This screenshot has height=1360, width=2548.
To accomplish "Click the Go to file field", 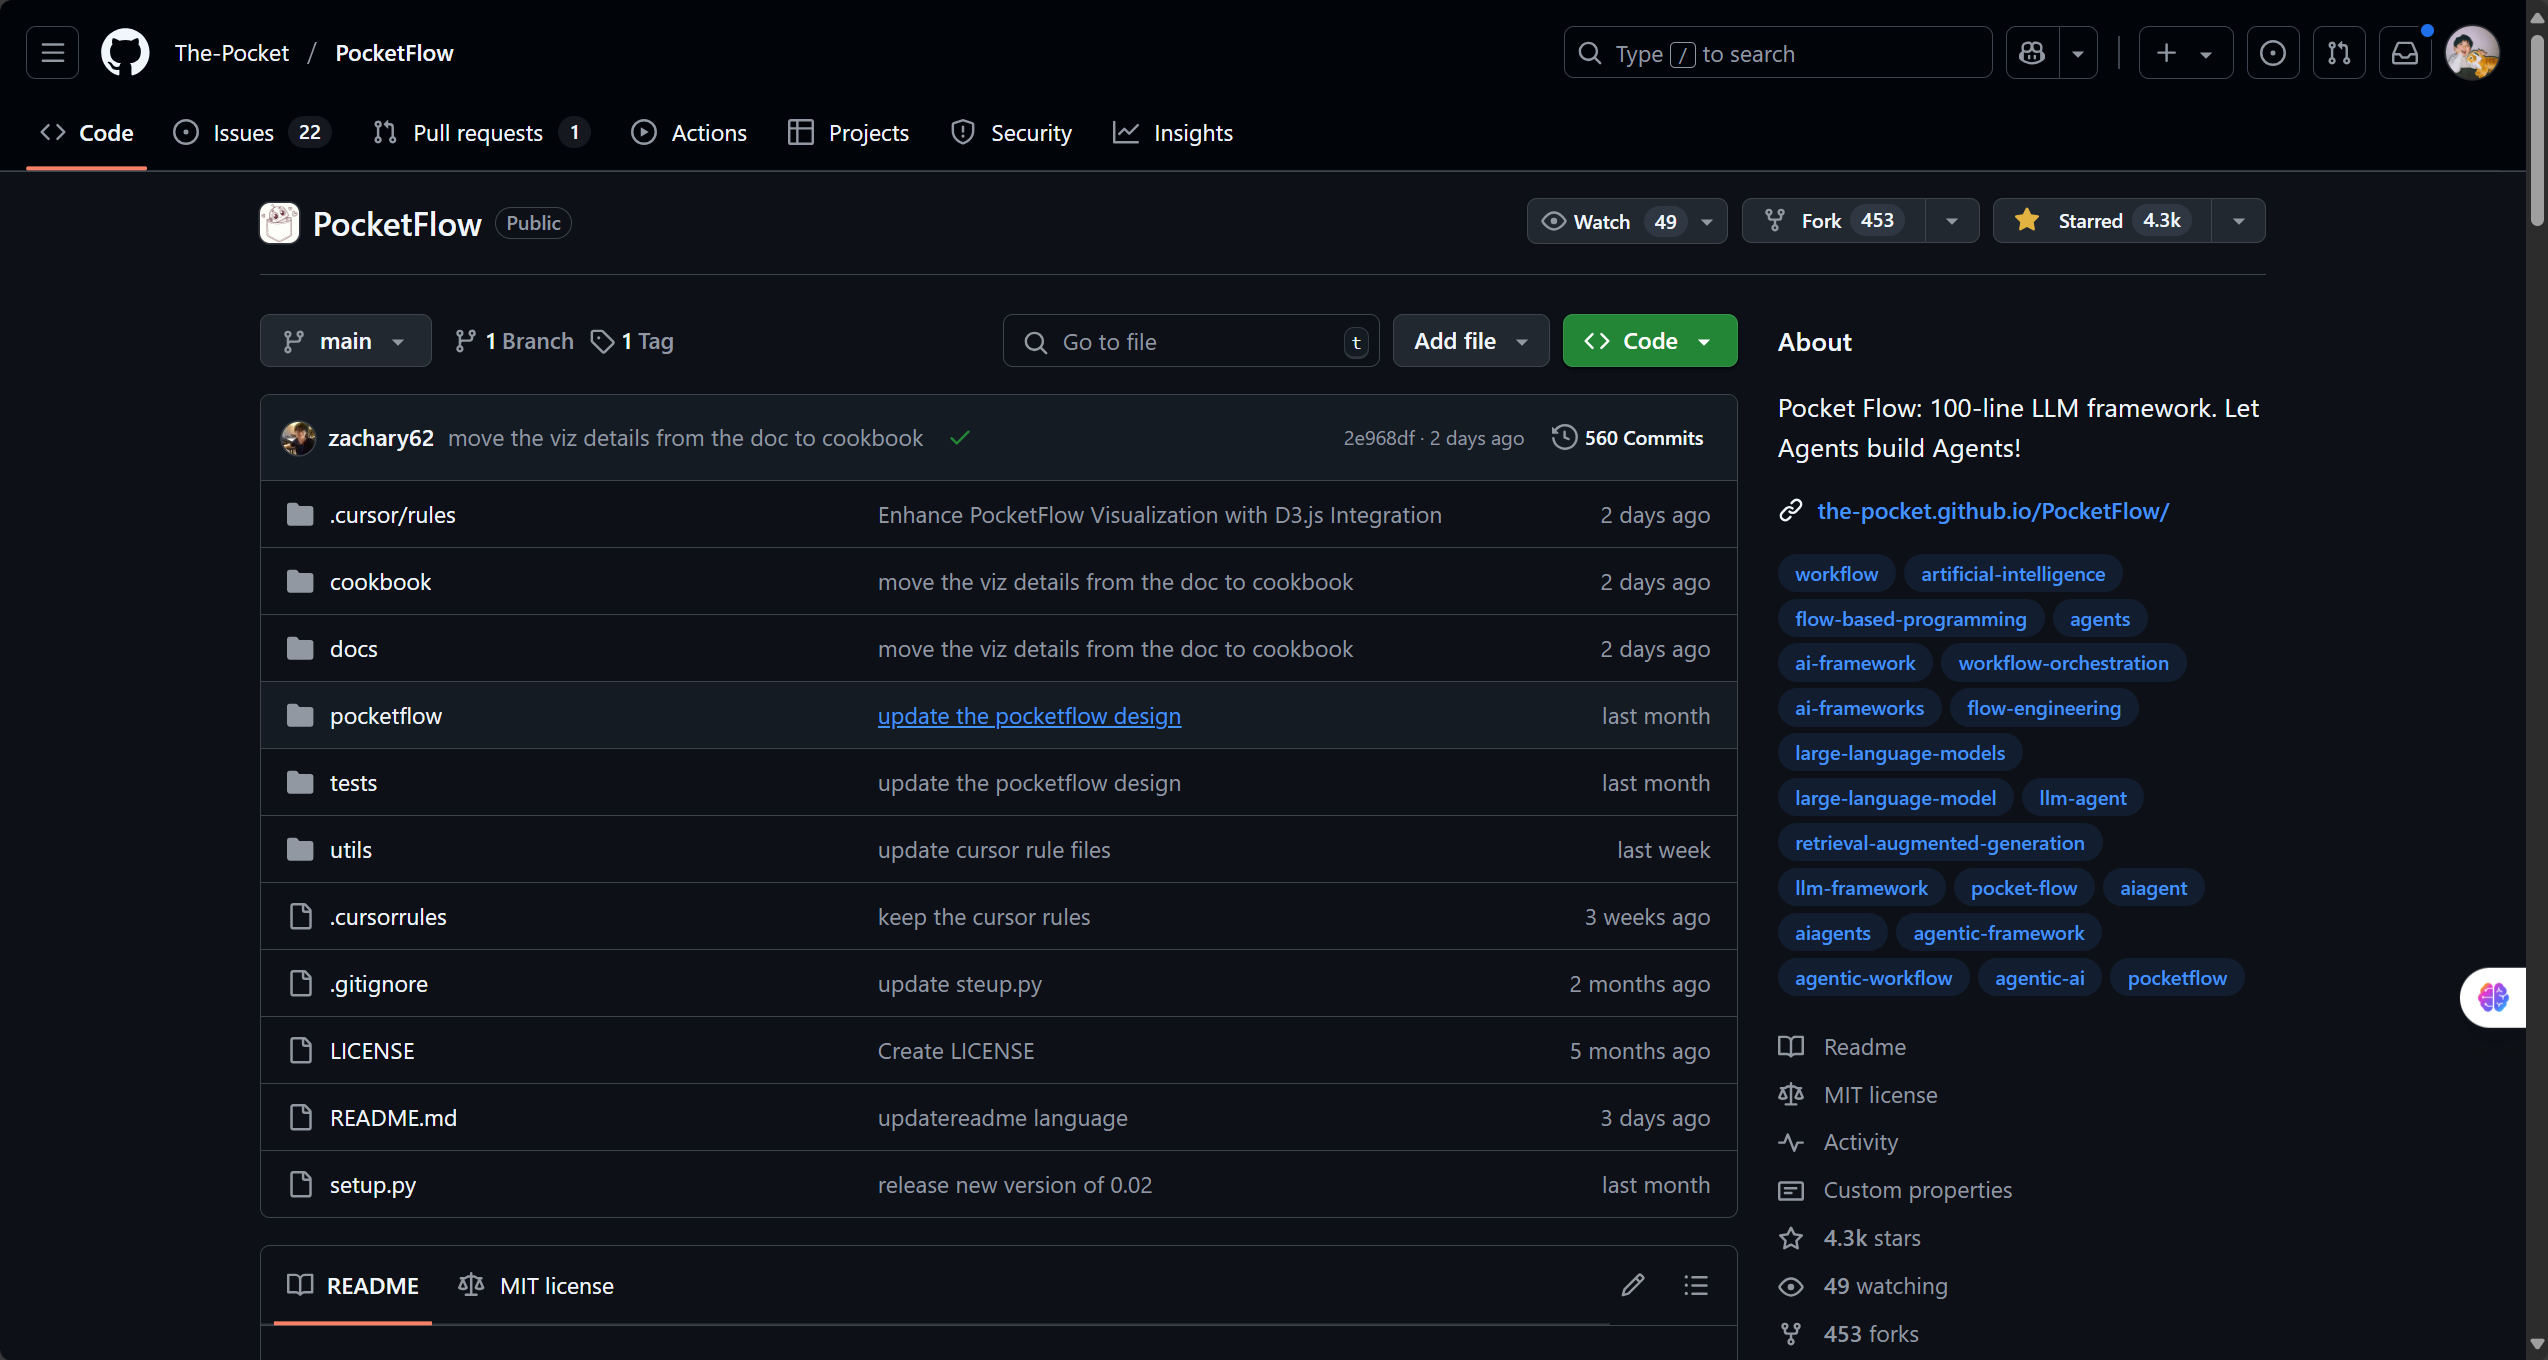I will [x=1190, y=342].
